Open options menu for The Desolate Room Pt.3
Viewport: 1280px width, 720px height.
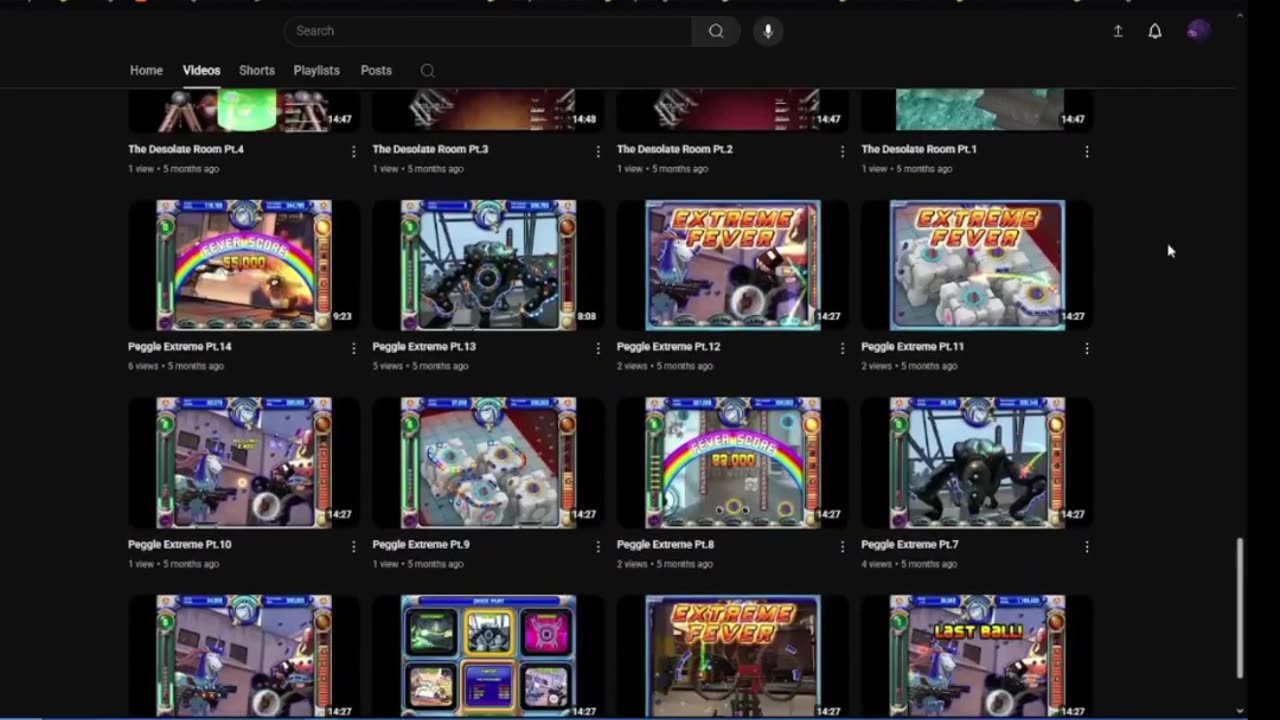[x=598, y=151]
